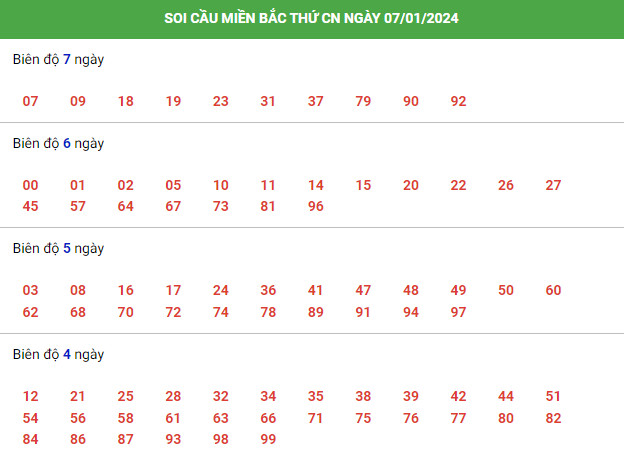
Task: Choose number 96 in the 6-day group
Action: pos(316,206)
